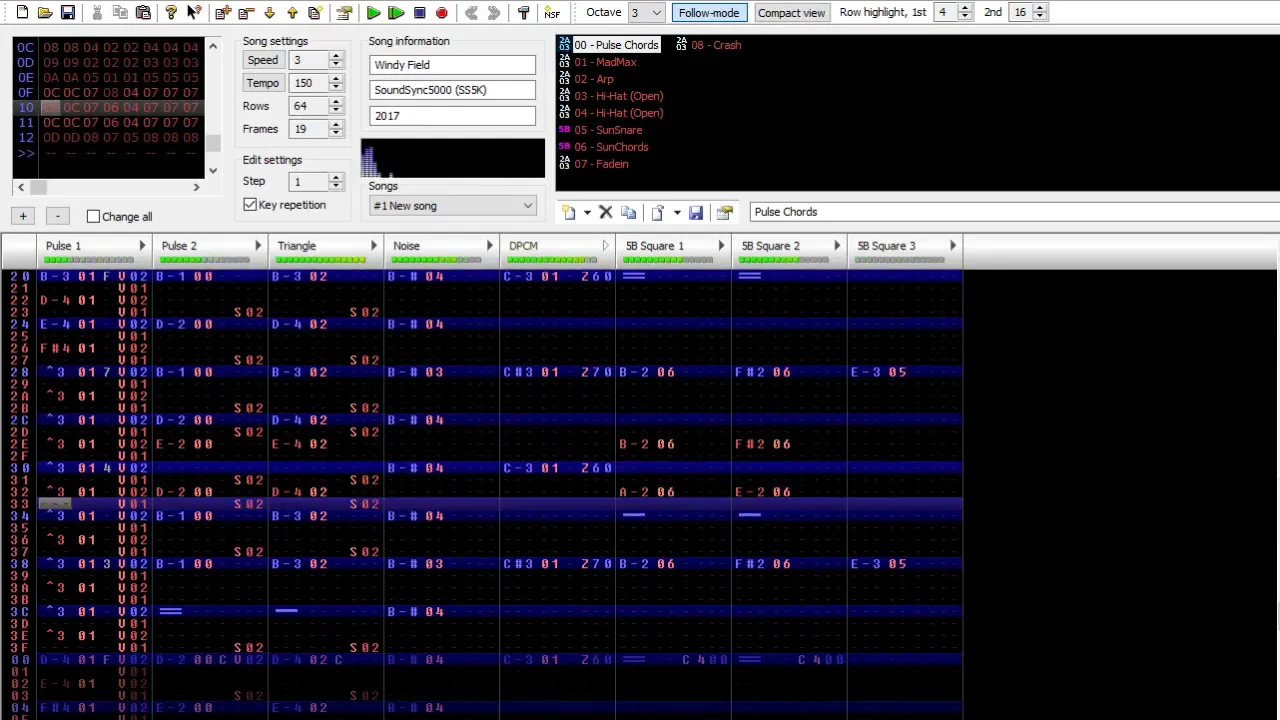Save the instrument to a file
The image size is (1280, 720).
[x=696, y=212]
